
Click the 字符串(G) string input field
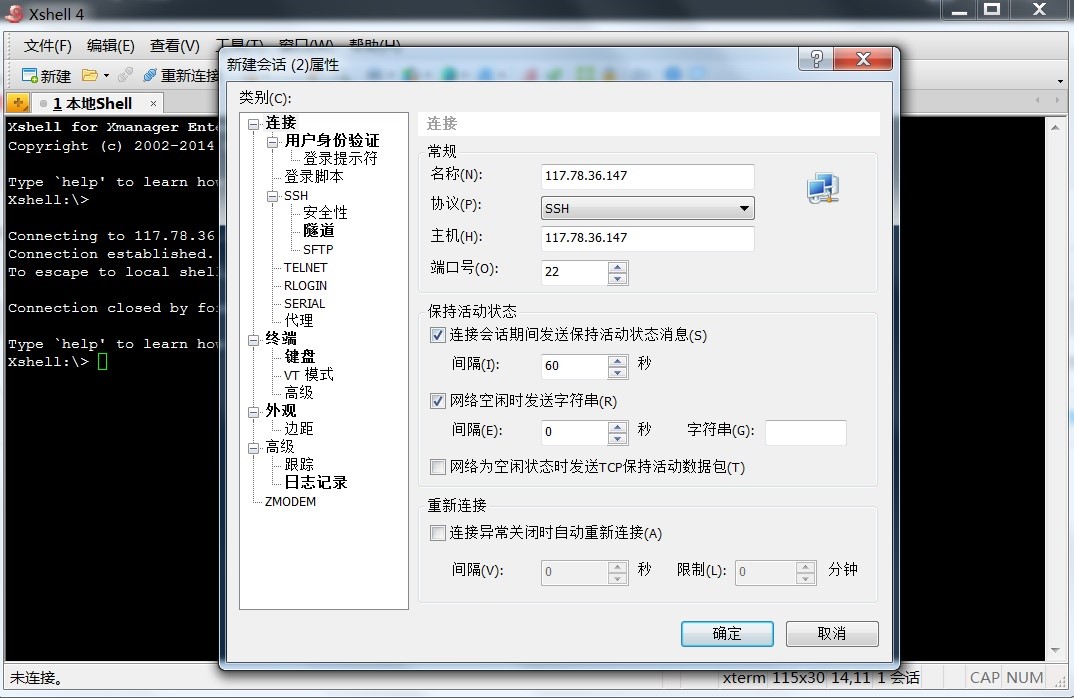pos(806,432)
